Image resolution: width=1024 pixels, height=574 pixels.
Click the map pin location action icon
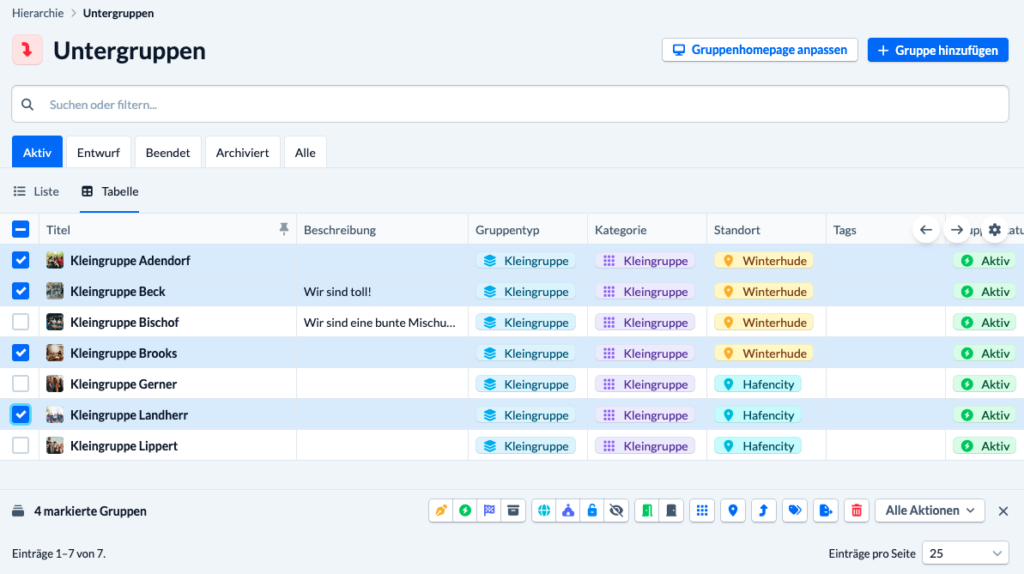point(733,511)
